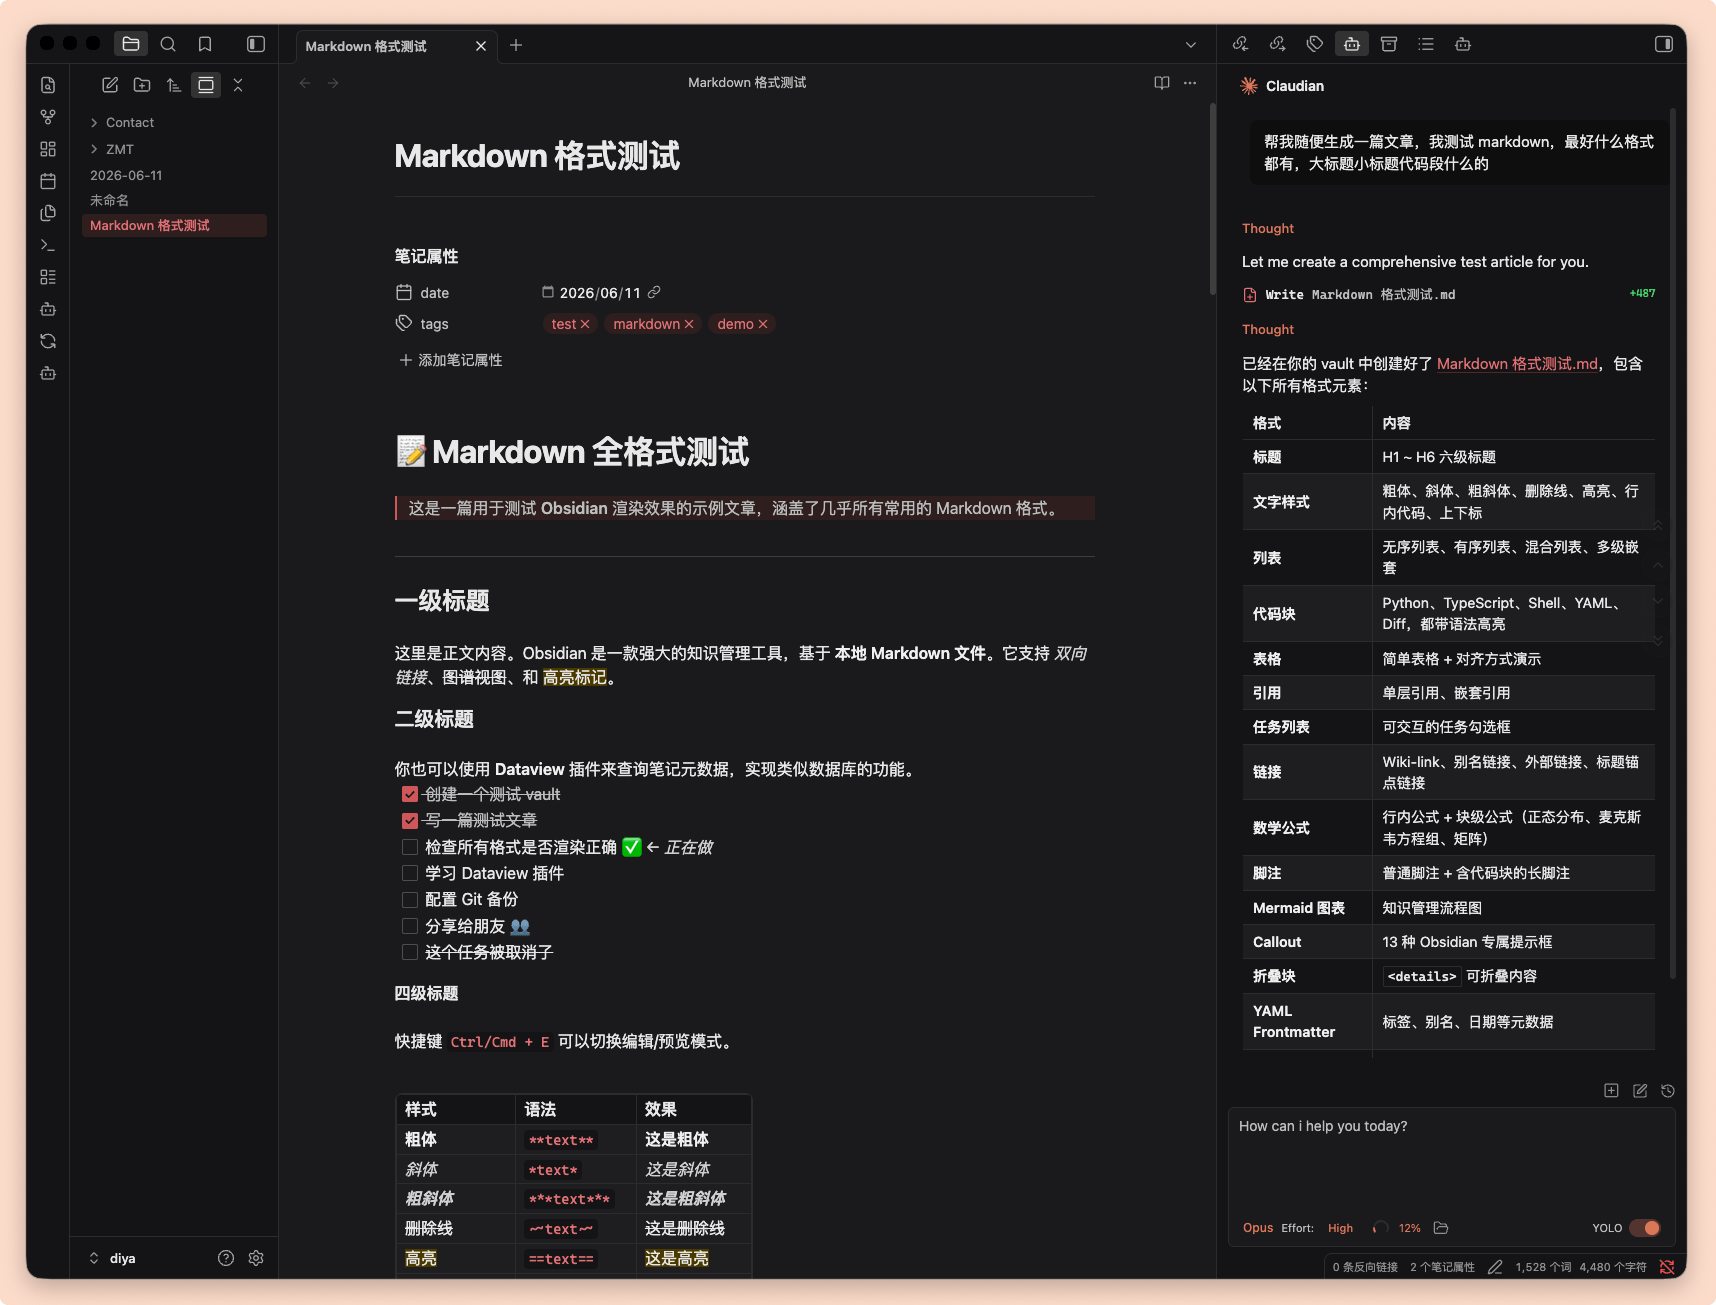This screenshot has height=1305, width=1716.
Task: Check the 学习 Dataview 插件 task
Action: 410,873
